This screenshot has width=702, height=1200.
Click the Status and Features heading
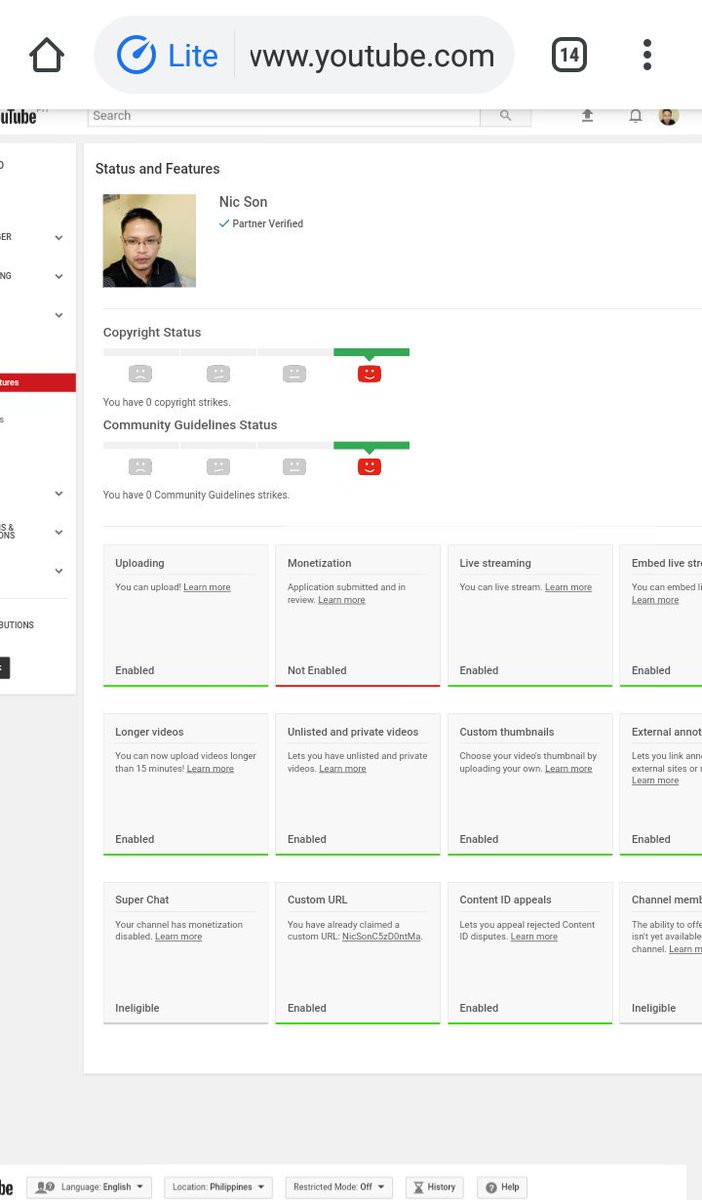157,169
